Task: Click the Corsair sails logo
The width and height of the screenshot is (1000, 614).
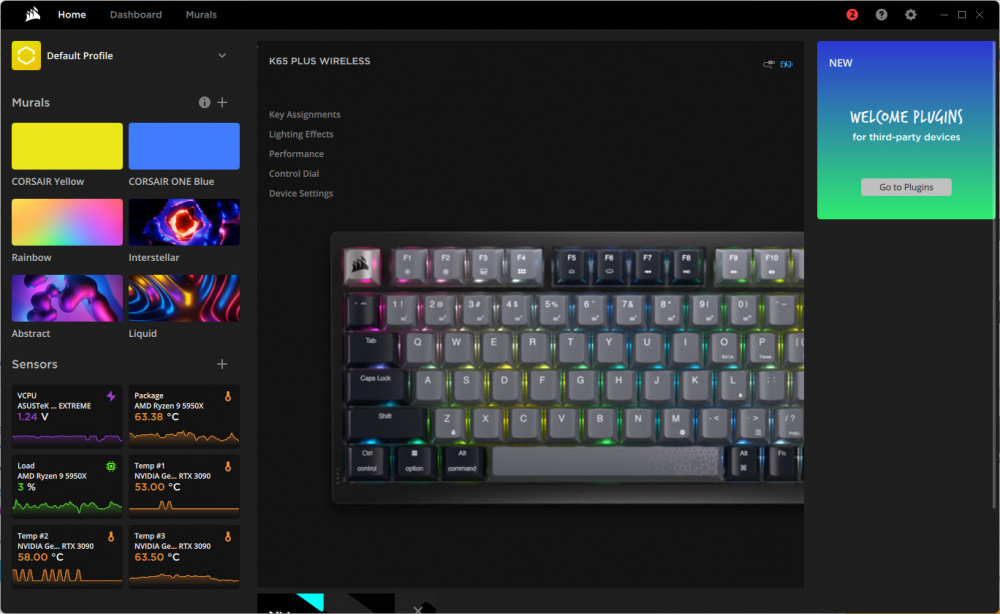Action: coord(33,14)
